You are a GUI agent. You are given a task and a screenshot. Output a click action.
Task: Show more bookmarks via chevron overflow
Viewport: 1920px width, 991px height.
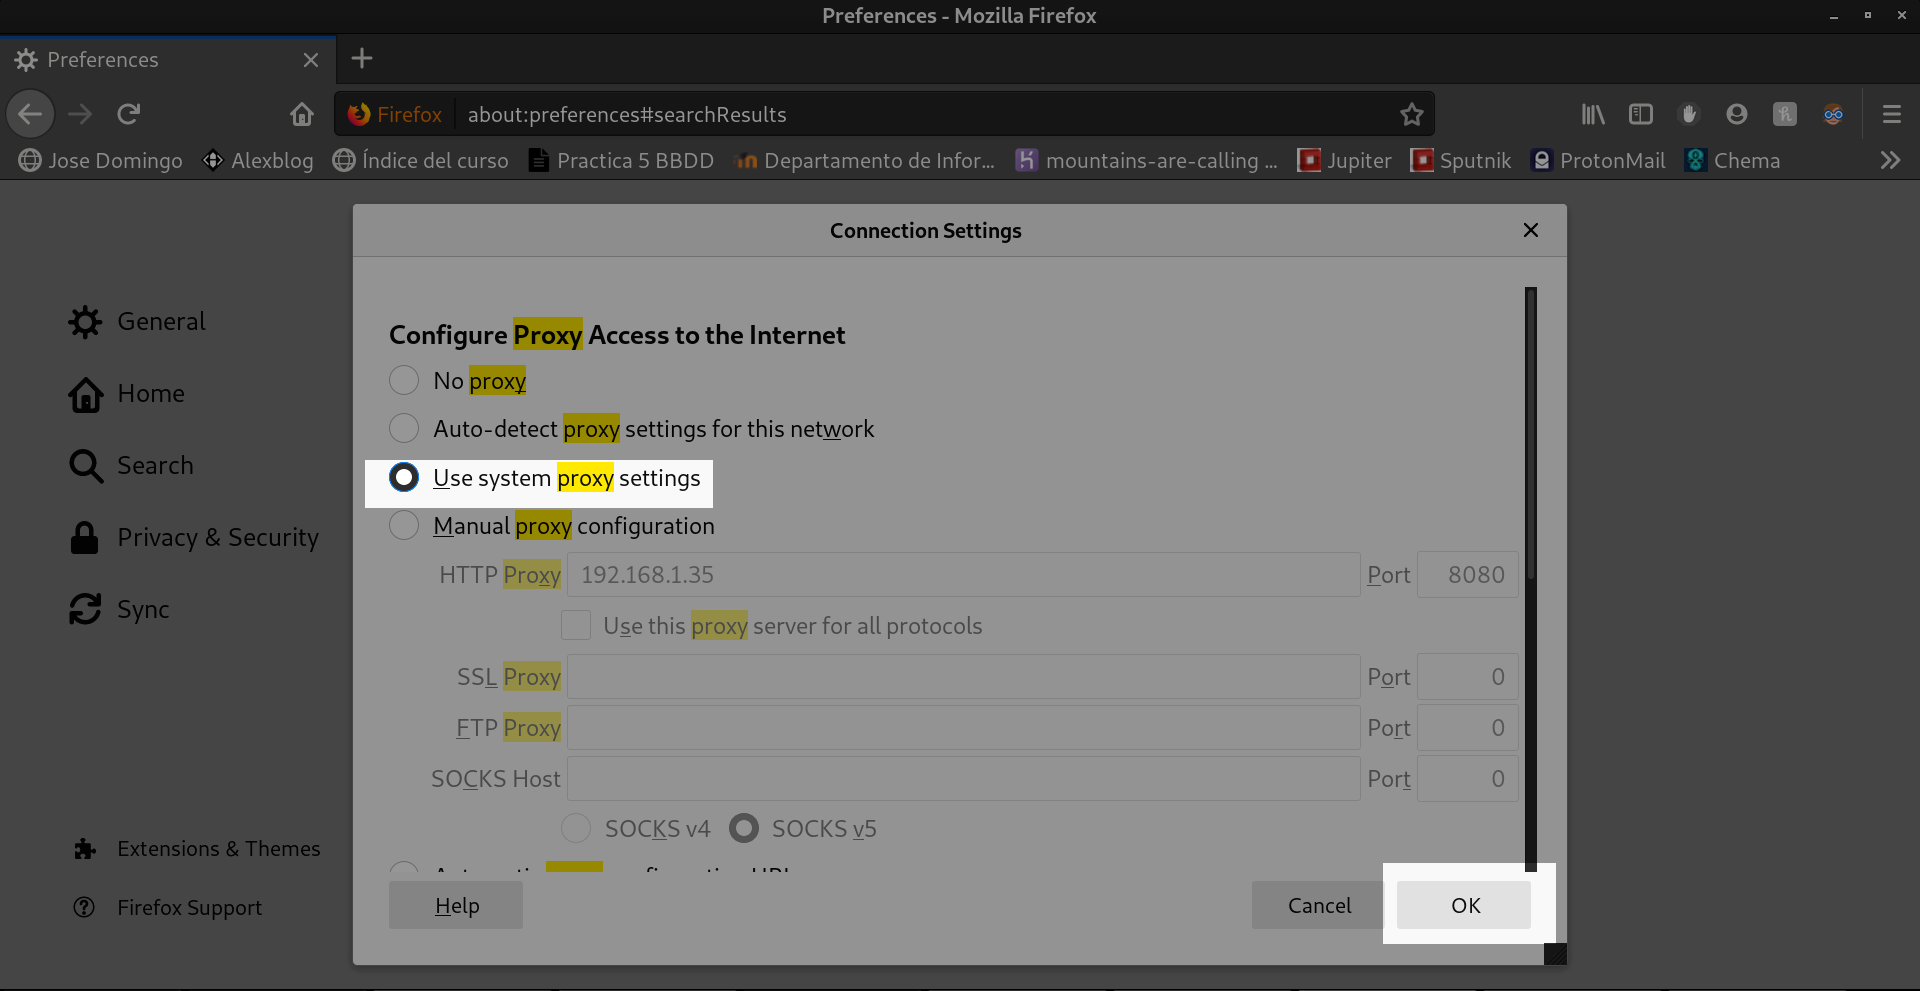1889,161
